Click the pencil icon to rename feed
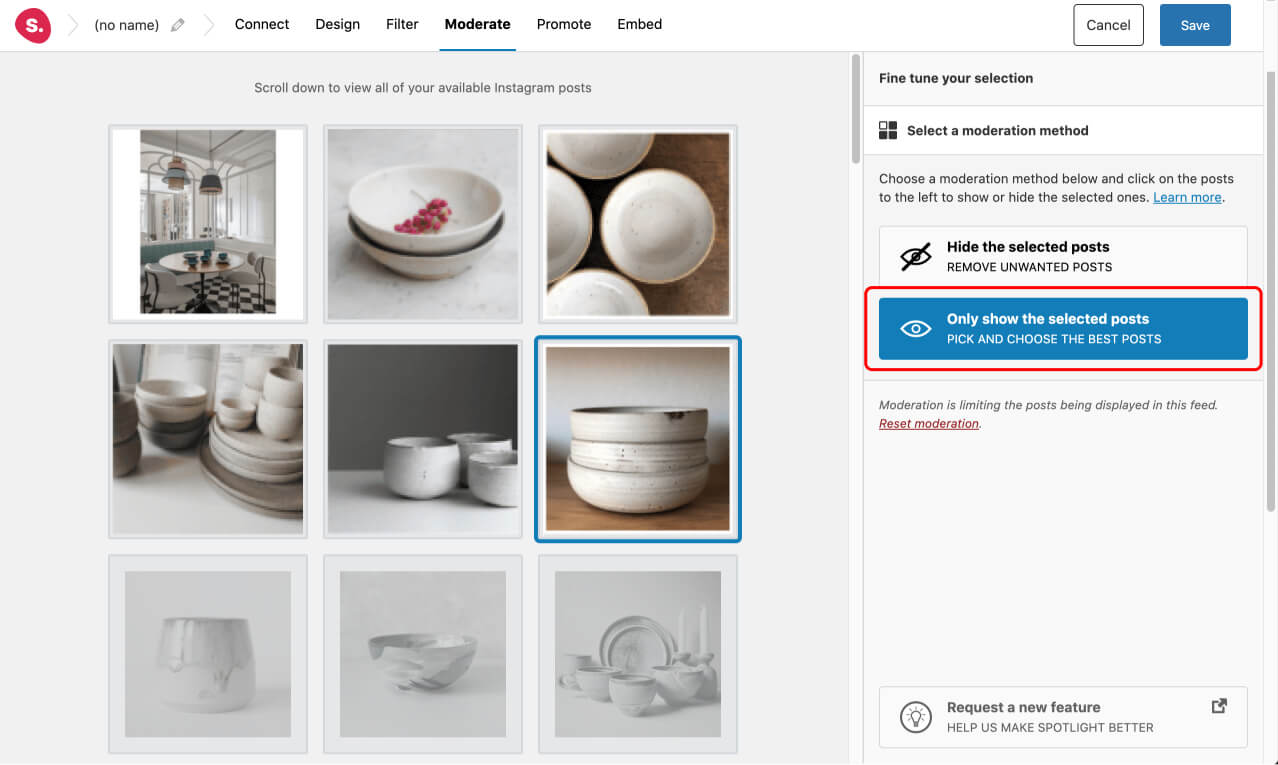1278x765 pixels. coord(178,25)
